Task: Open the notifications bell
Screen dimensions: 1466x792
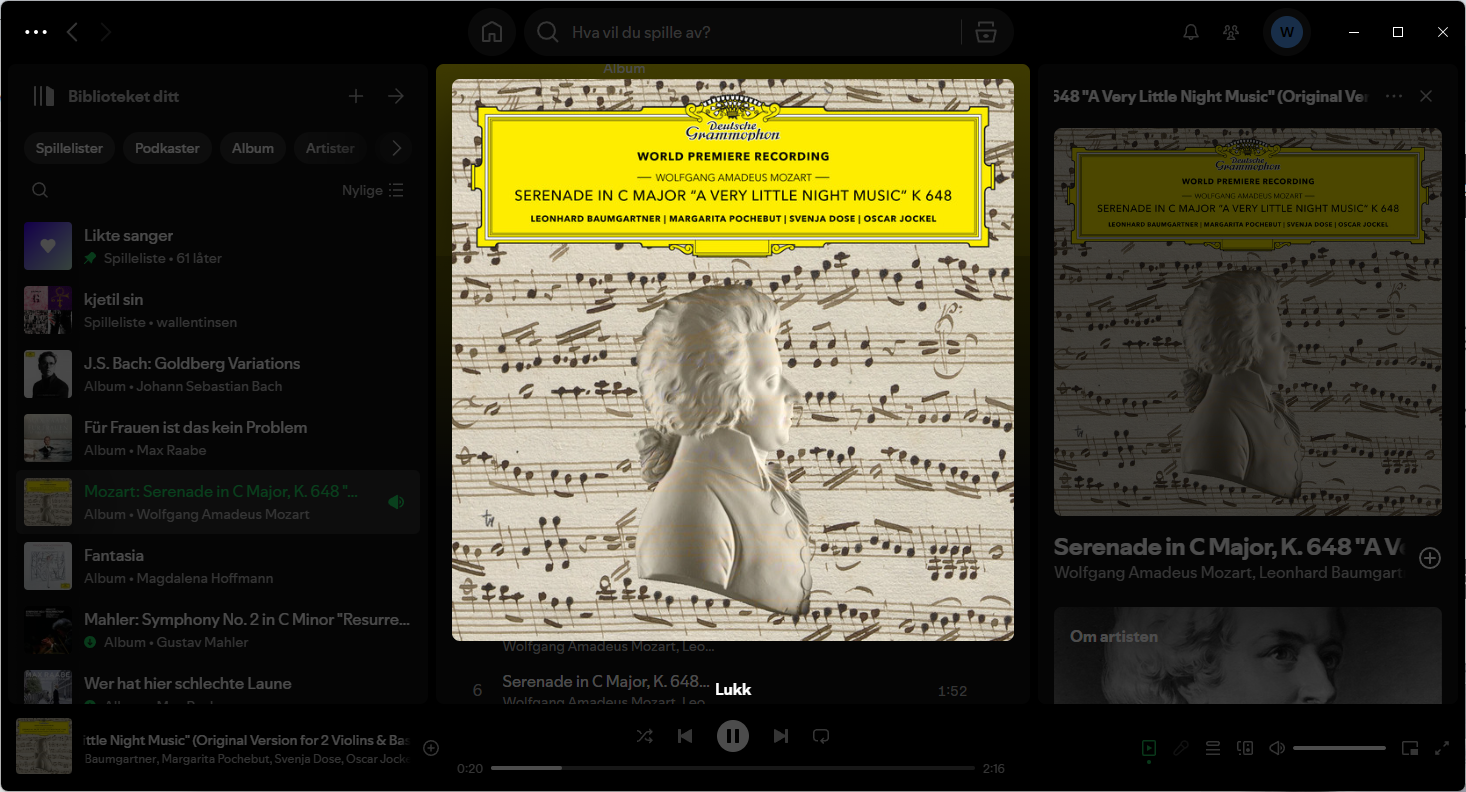Action: coord(1191,32)
